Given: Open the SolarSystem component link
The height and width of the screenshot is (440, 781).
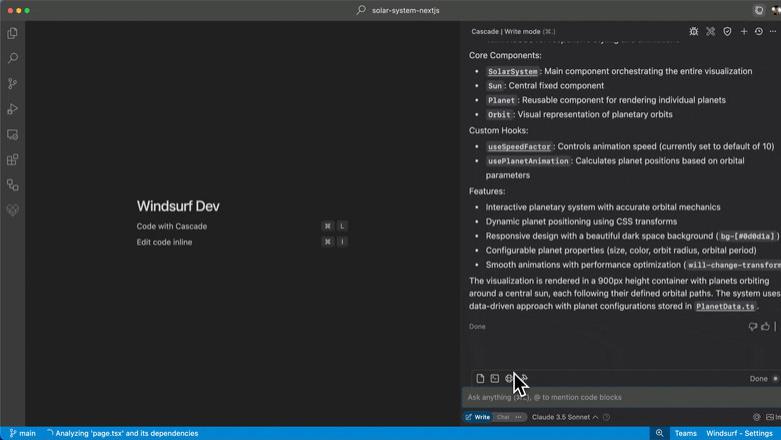Looking at the screenshot, I should (x=513, y=72).
